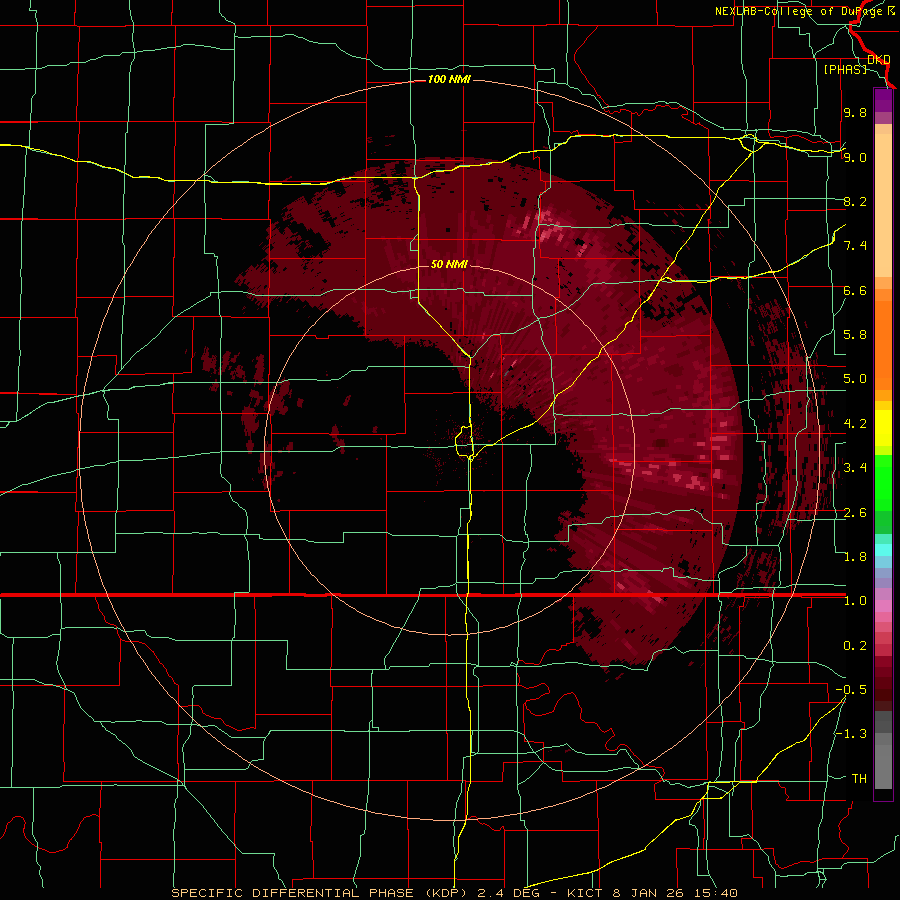Viewport: 900px width, 900px height.
Task: Click the 5.0 value on the color scale
Action: [855, 379]
